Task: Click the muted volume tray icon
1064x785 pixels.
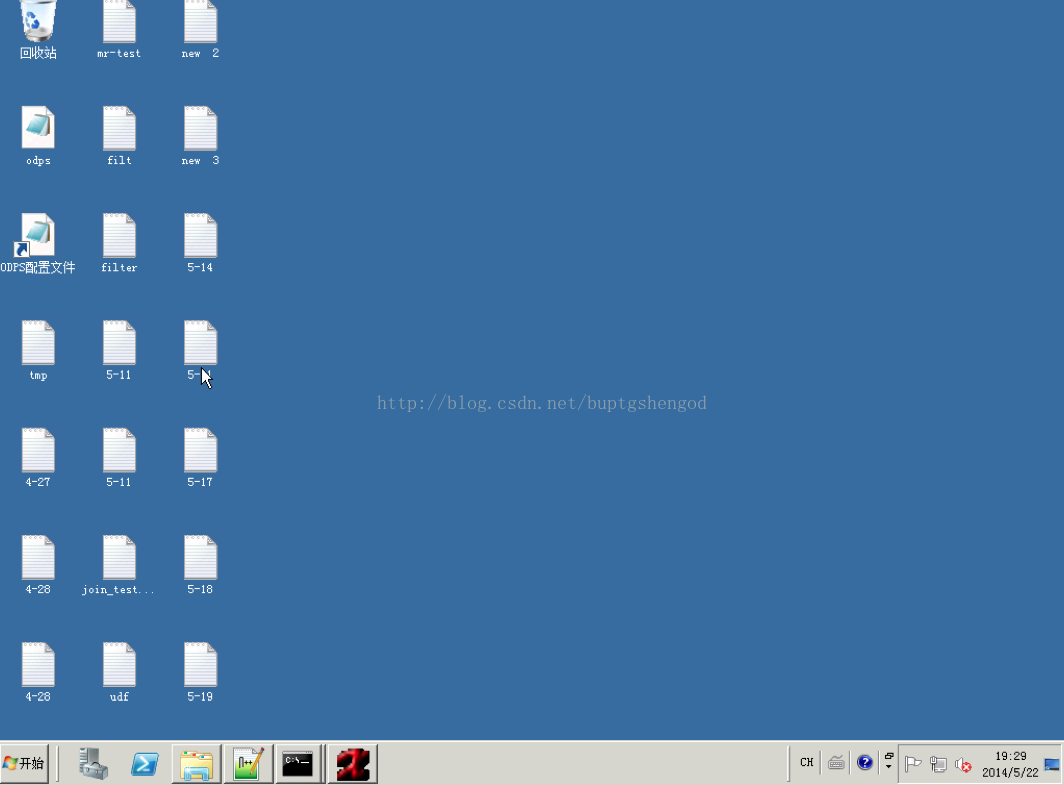Action: coord(963,765)
